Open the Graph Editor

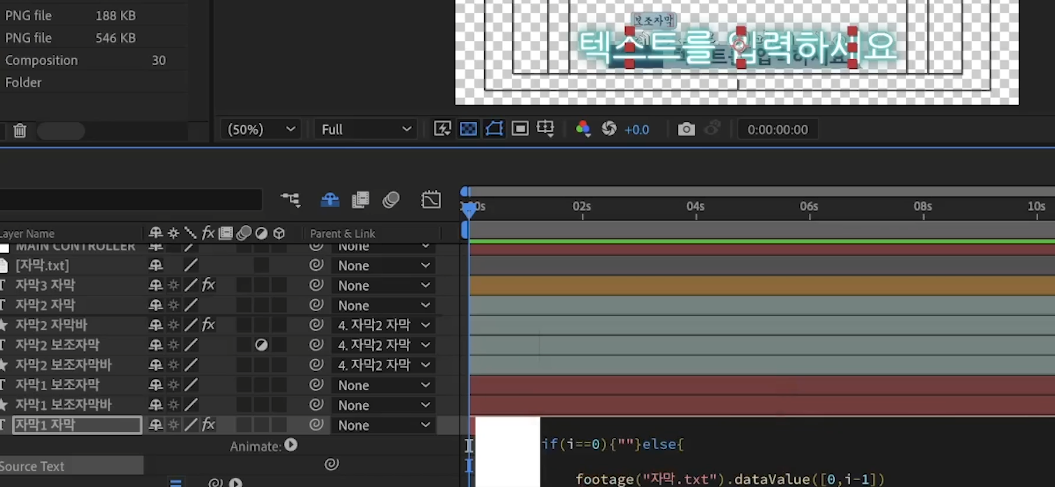431,200
